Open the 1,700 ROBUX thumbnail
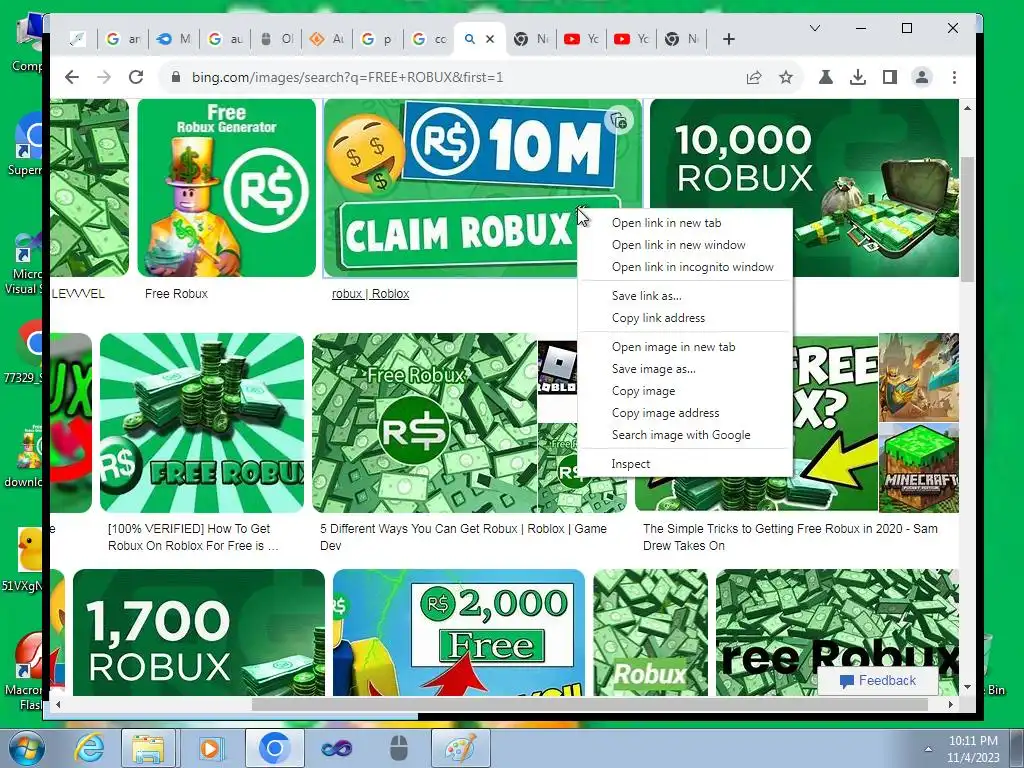The height and width of the screenshot is (768, 1024). click(199, 632)
